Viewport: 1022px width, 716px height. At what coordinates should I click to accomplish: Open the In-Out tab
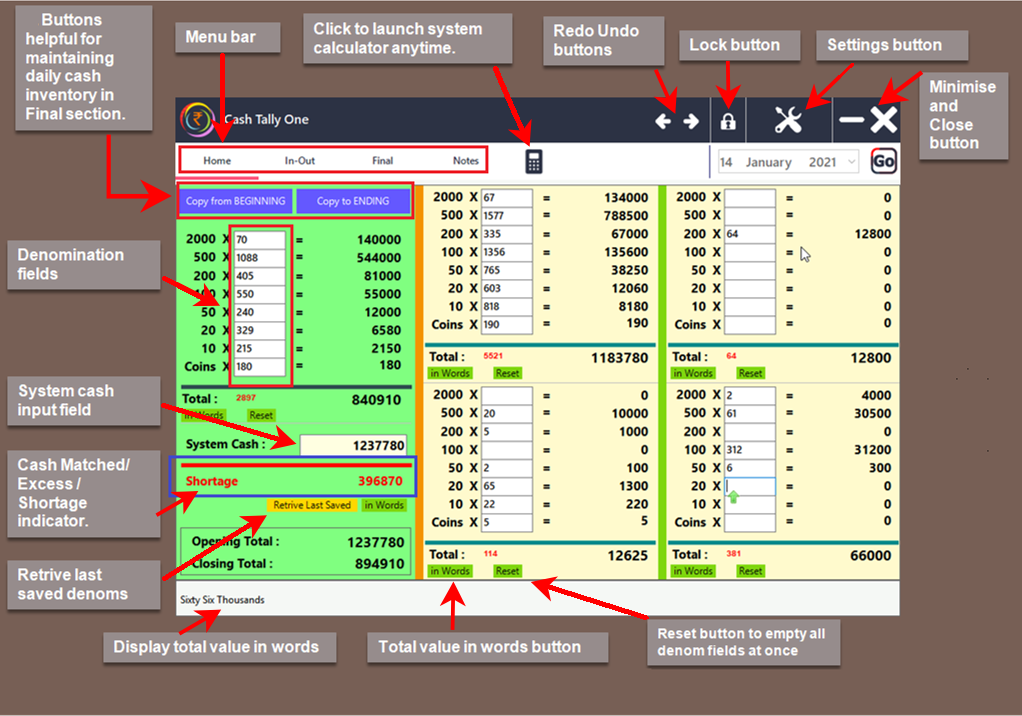[x=300, y=160]
